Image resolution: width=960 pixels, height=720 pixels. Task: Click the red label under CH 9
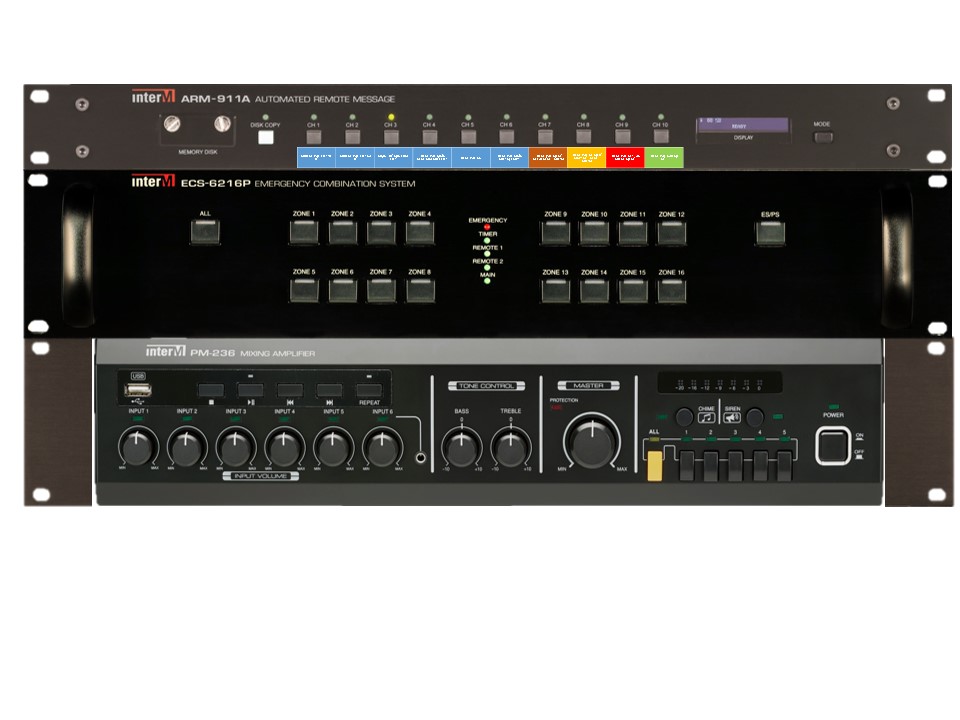pos(625,157)
